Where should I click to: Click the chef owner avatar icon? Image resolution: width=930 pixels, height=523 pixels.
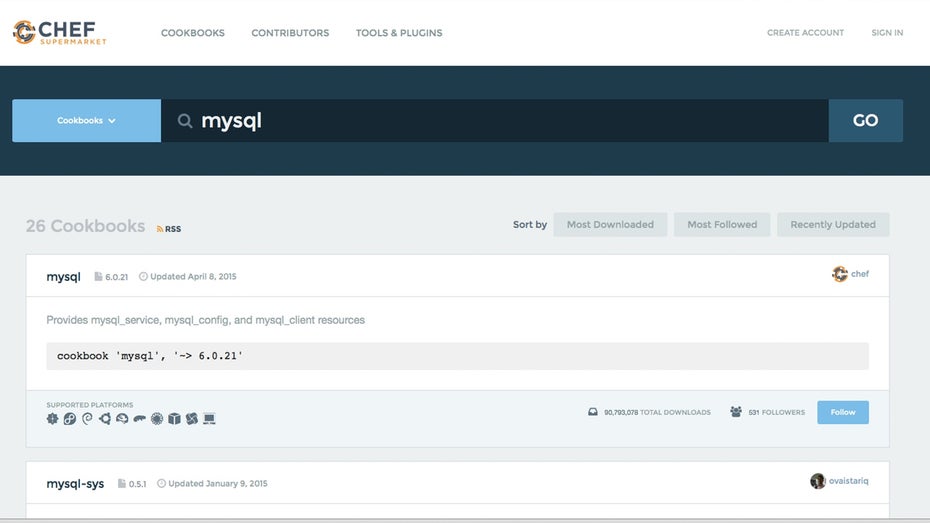[840, 274]
